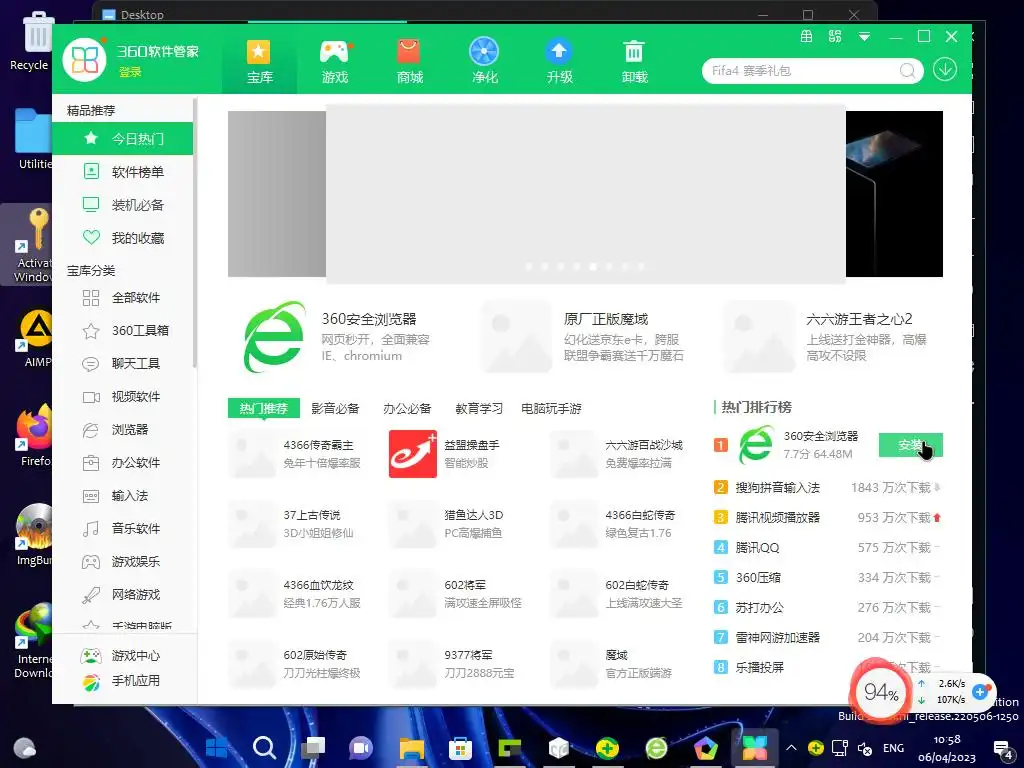Open 手机应用 at sidebar bottom
The width and height of the screenshot is (1024, 768).
(x=121, y=681)
